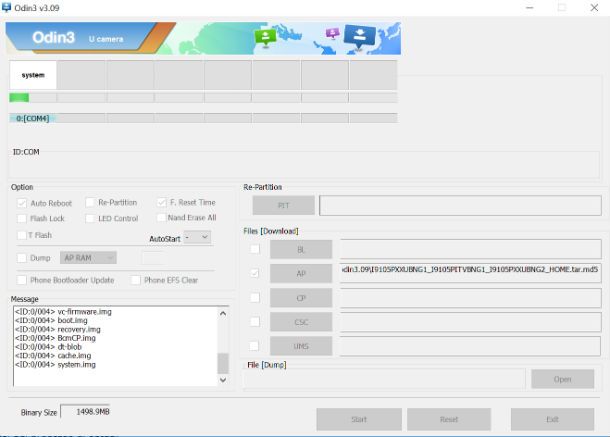Click the green download icon in banner
610x437 pixels.
point(265,37)
